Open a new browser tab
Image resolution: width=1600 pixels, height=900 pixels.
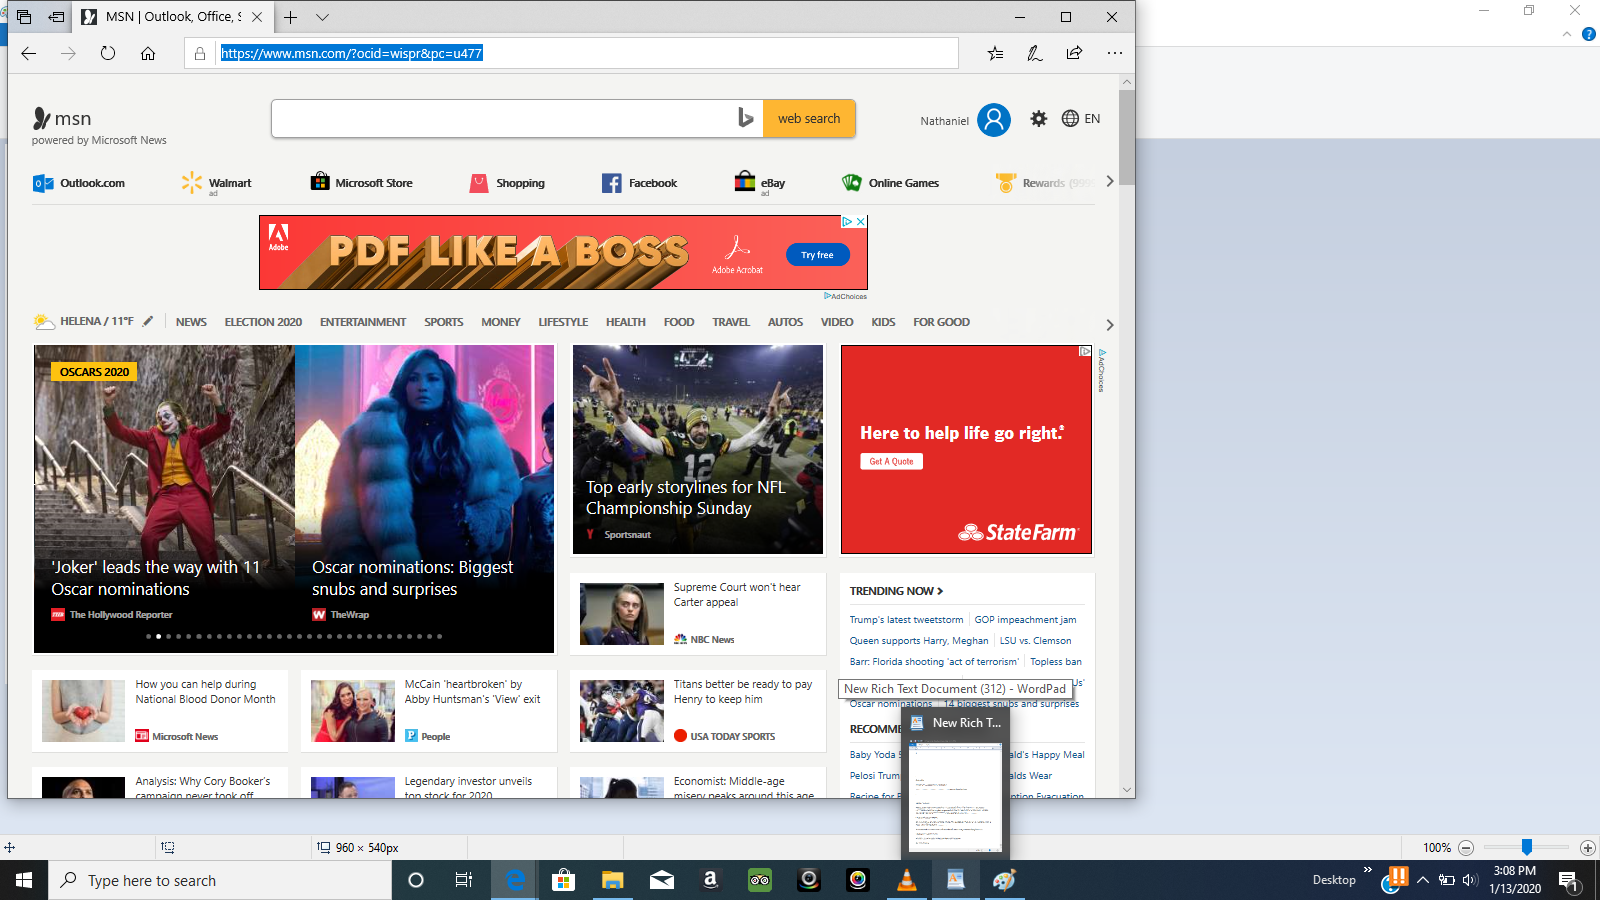[290, 17]
